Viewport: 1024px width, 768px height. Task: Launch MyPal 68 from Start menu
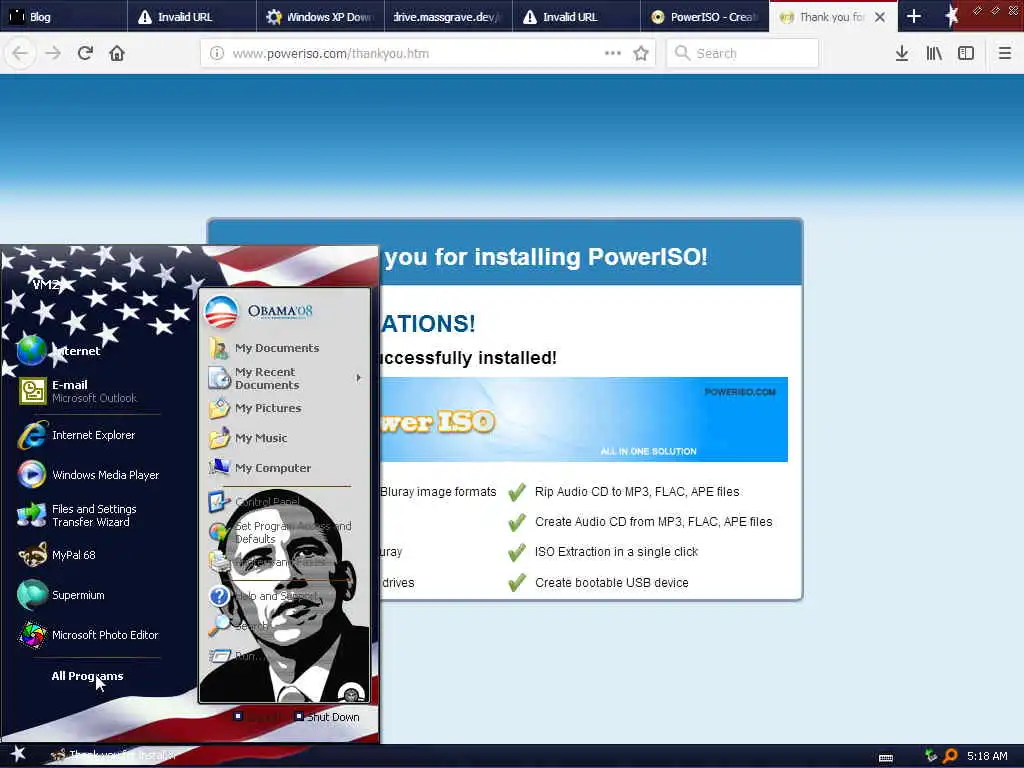tap(59, 555)
